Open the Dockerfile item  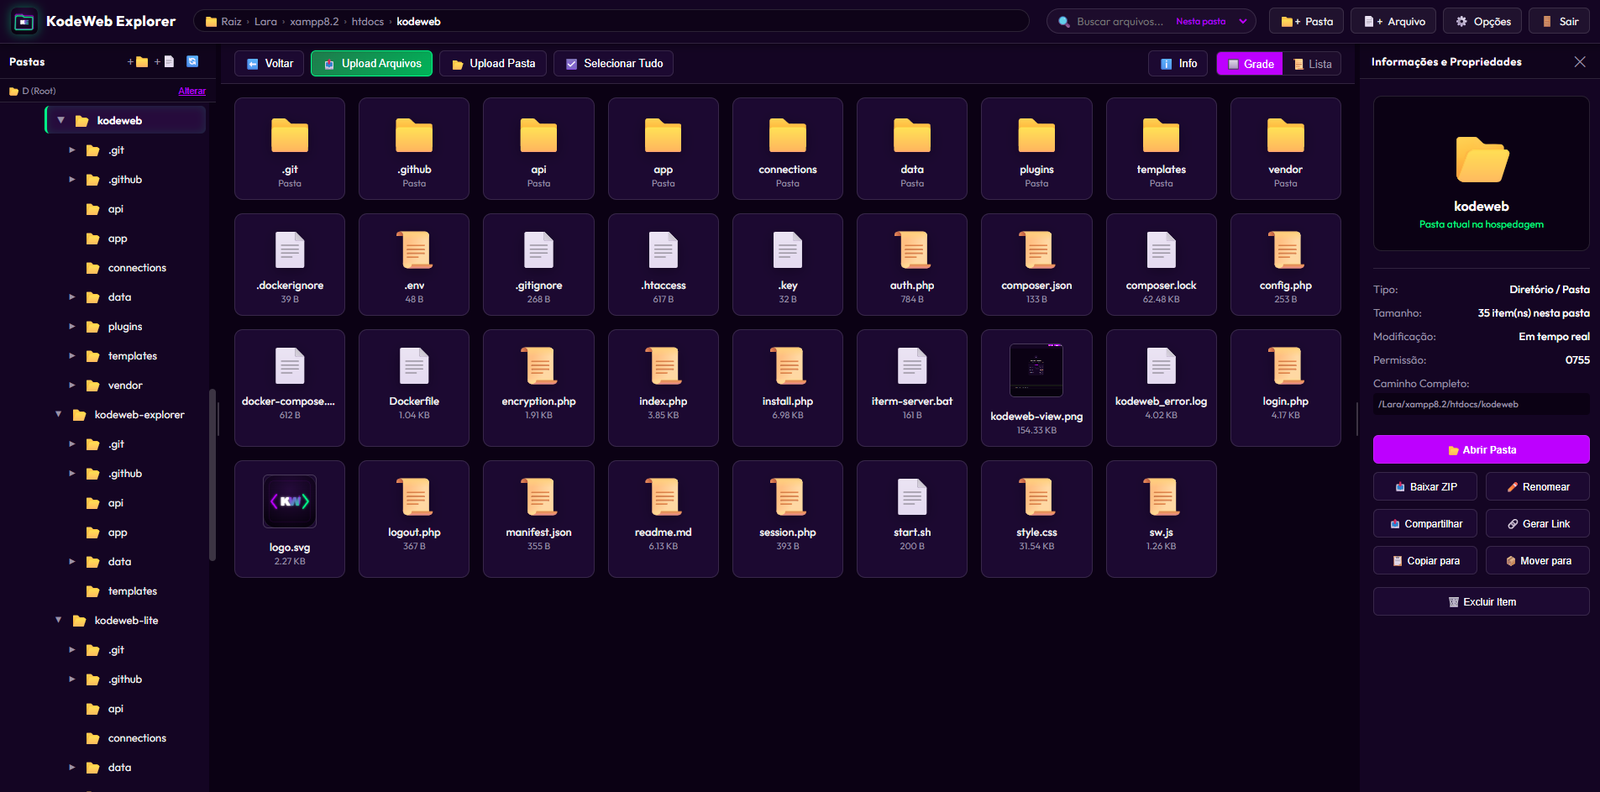coord(414,388)
